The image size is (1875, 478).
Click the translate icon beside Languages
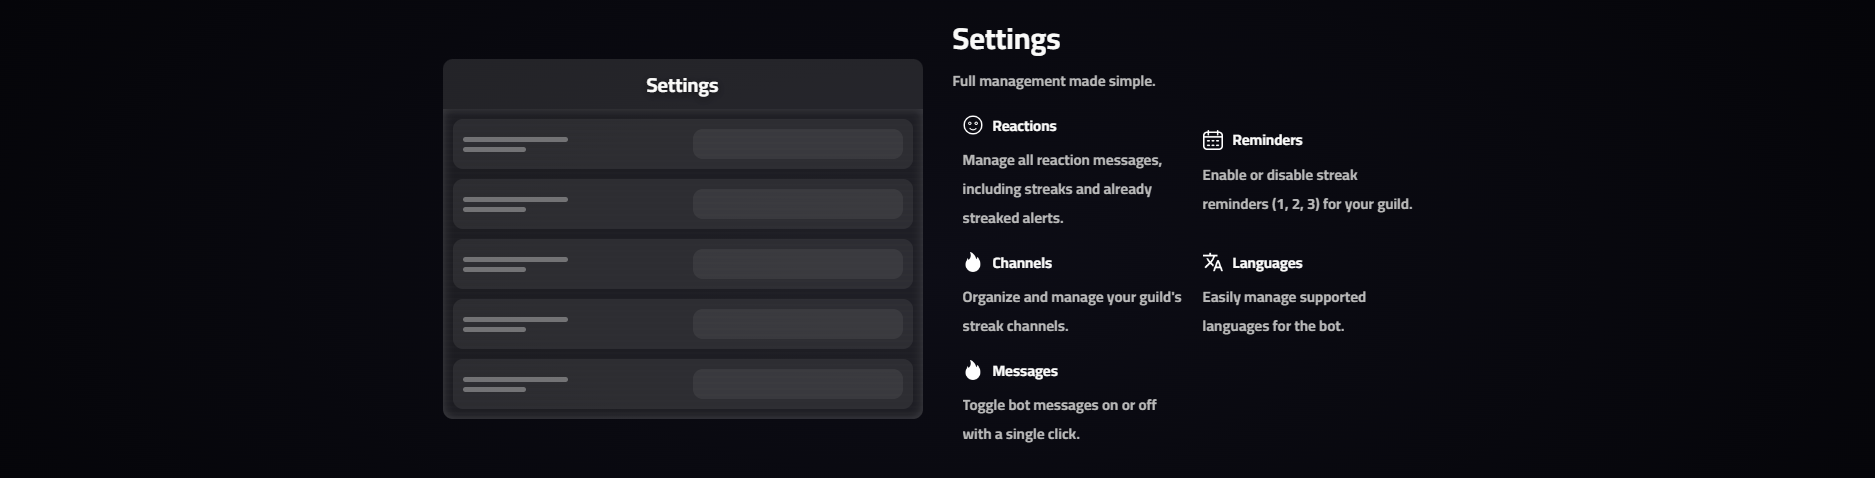(1212, 262)
